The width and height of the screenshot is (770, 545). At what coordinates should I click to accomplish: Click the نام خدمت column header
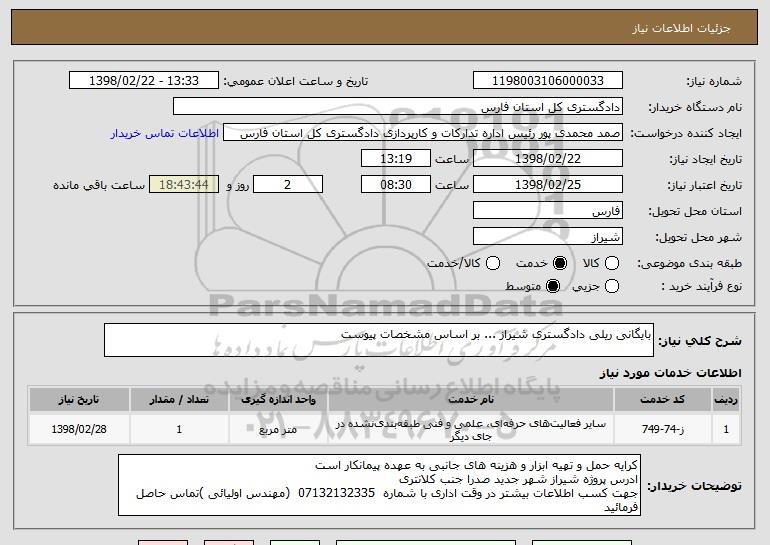pos(471,400)
